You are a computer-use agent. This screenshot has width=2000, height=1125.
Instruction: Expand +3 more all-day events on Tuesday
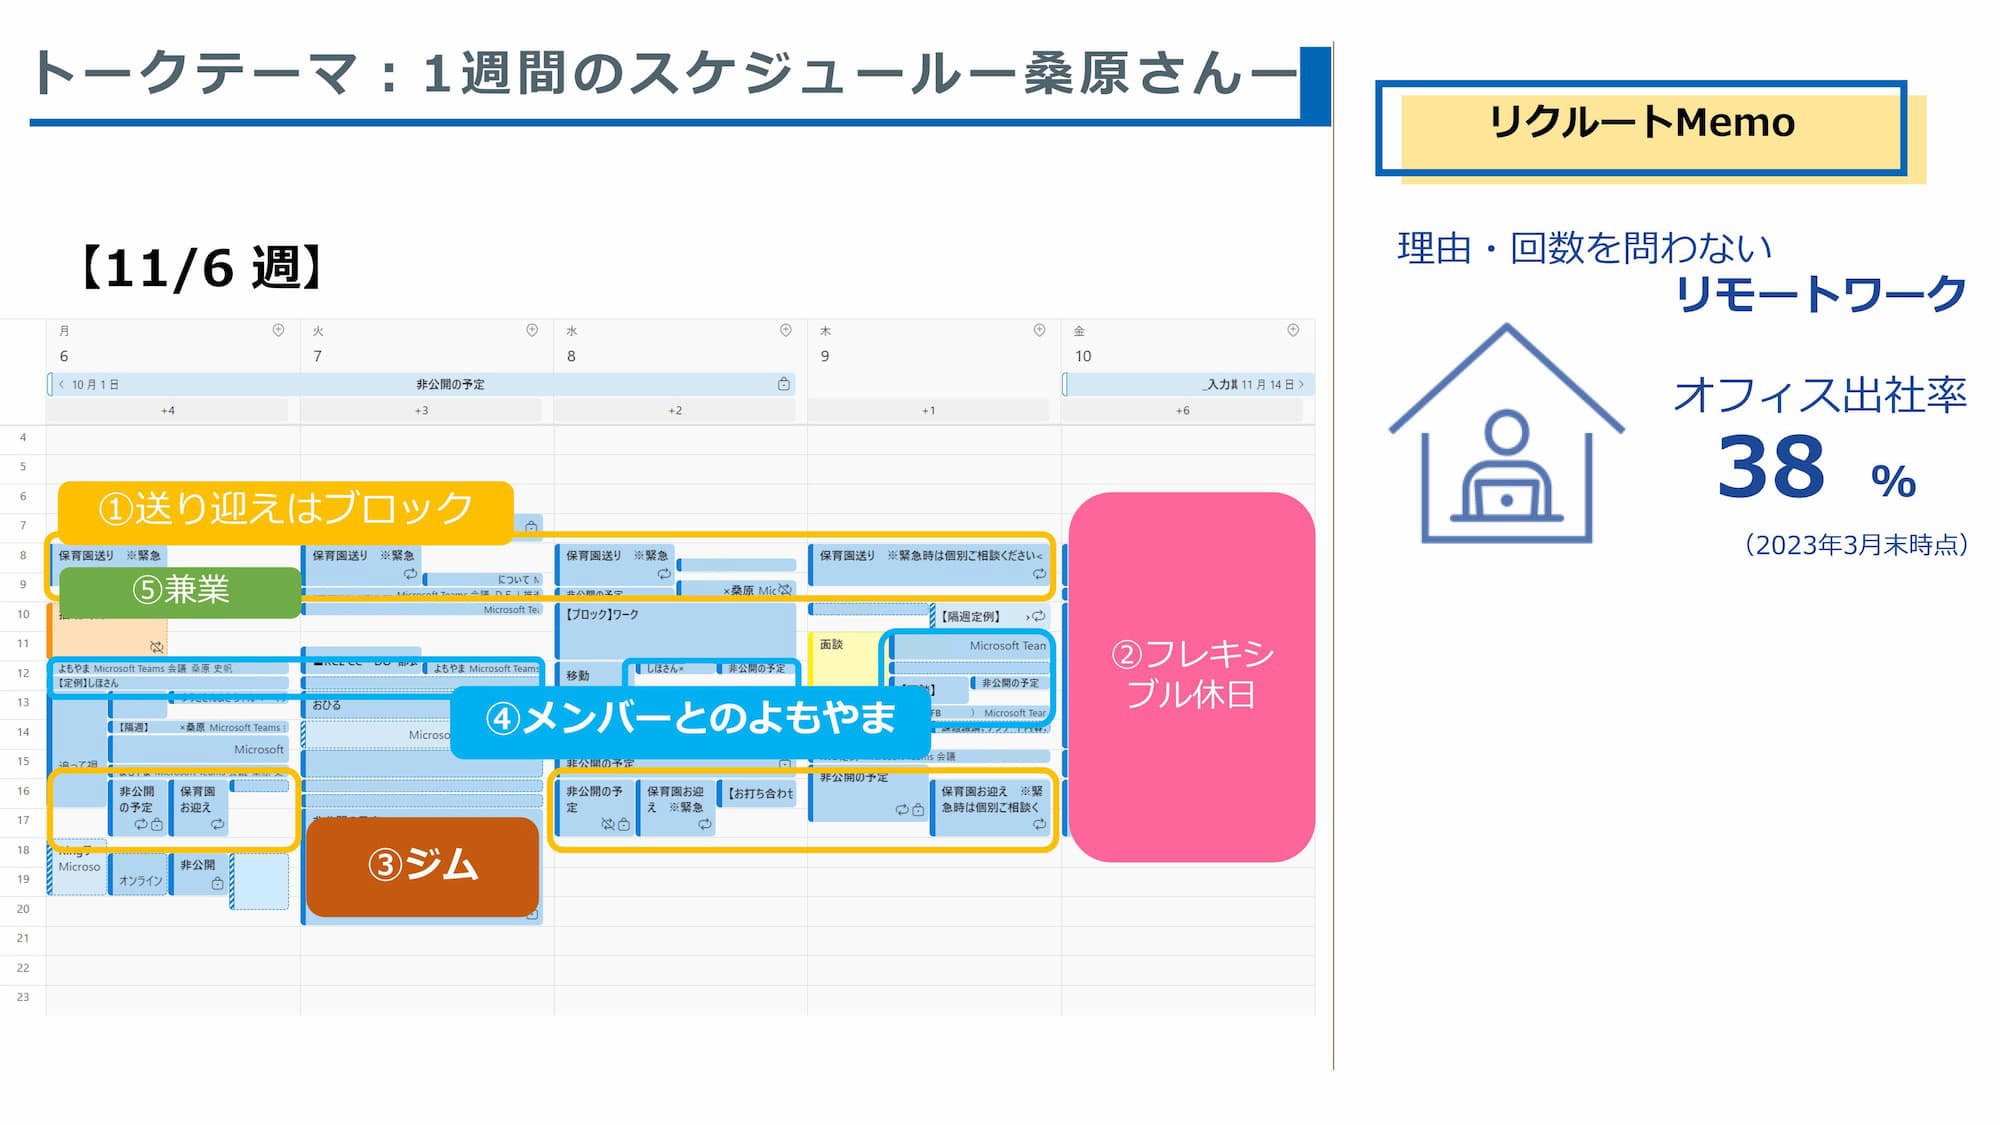pyautogui.click(x=421, y=411)
